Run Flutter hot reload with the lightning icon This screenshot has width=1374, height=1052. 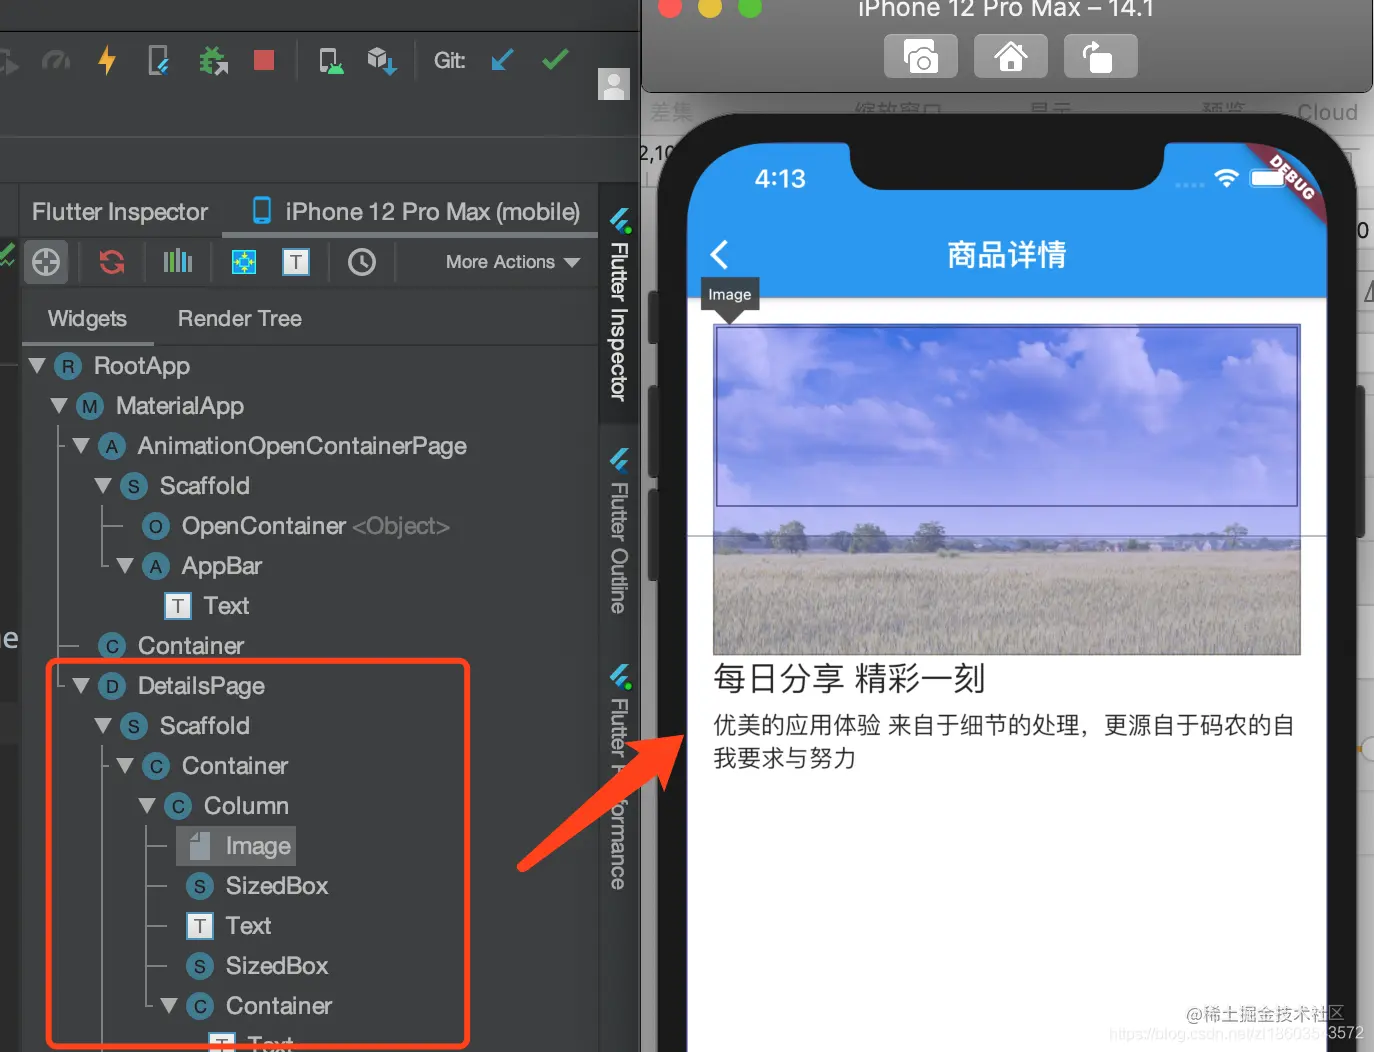point(106,60)
